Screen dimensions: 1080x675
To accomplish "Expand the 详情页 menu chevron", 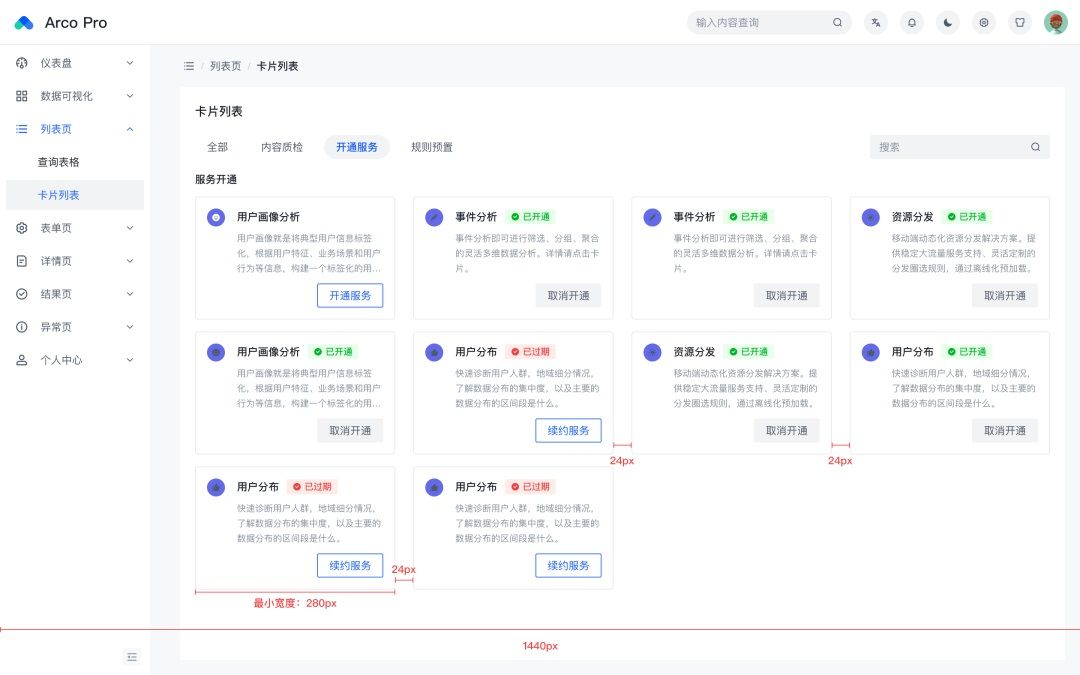I will (x=129, y=261).
